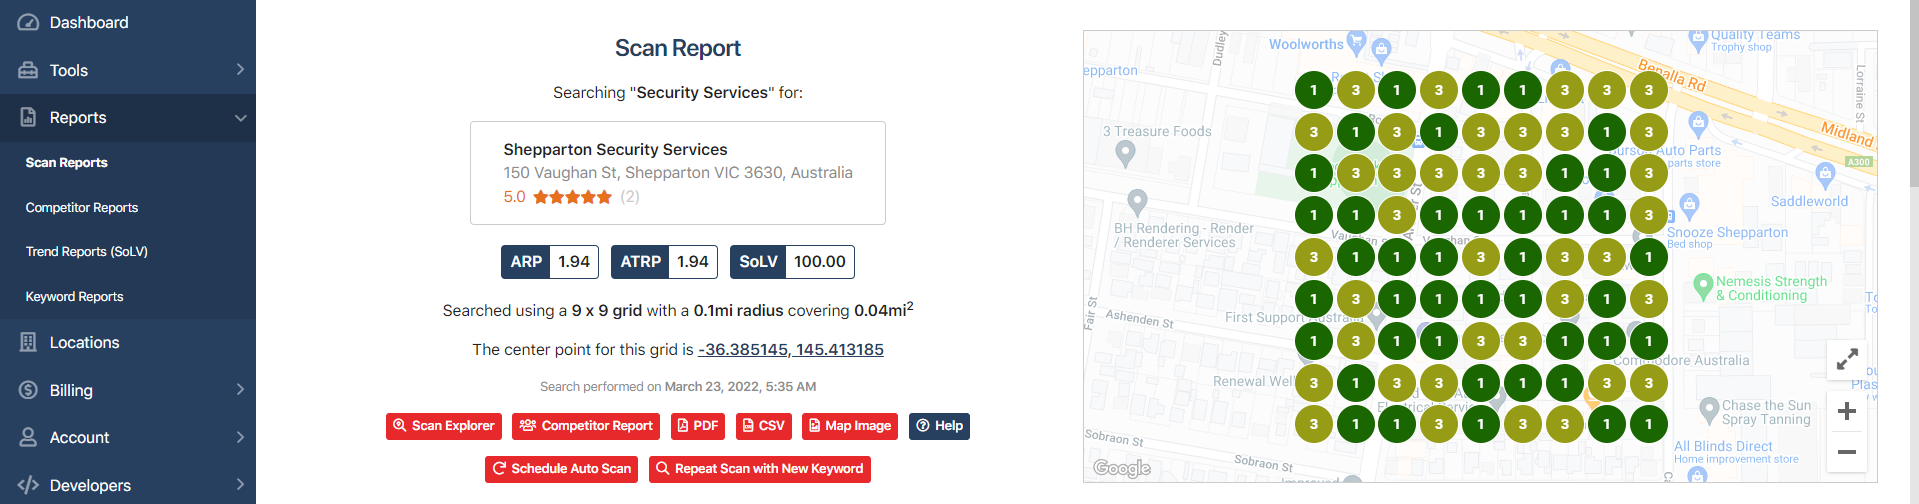This screenshot has height=504, width=1919.
Task: Click the Billing dollar-sign icon
Action: tap(28, 390)
